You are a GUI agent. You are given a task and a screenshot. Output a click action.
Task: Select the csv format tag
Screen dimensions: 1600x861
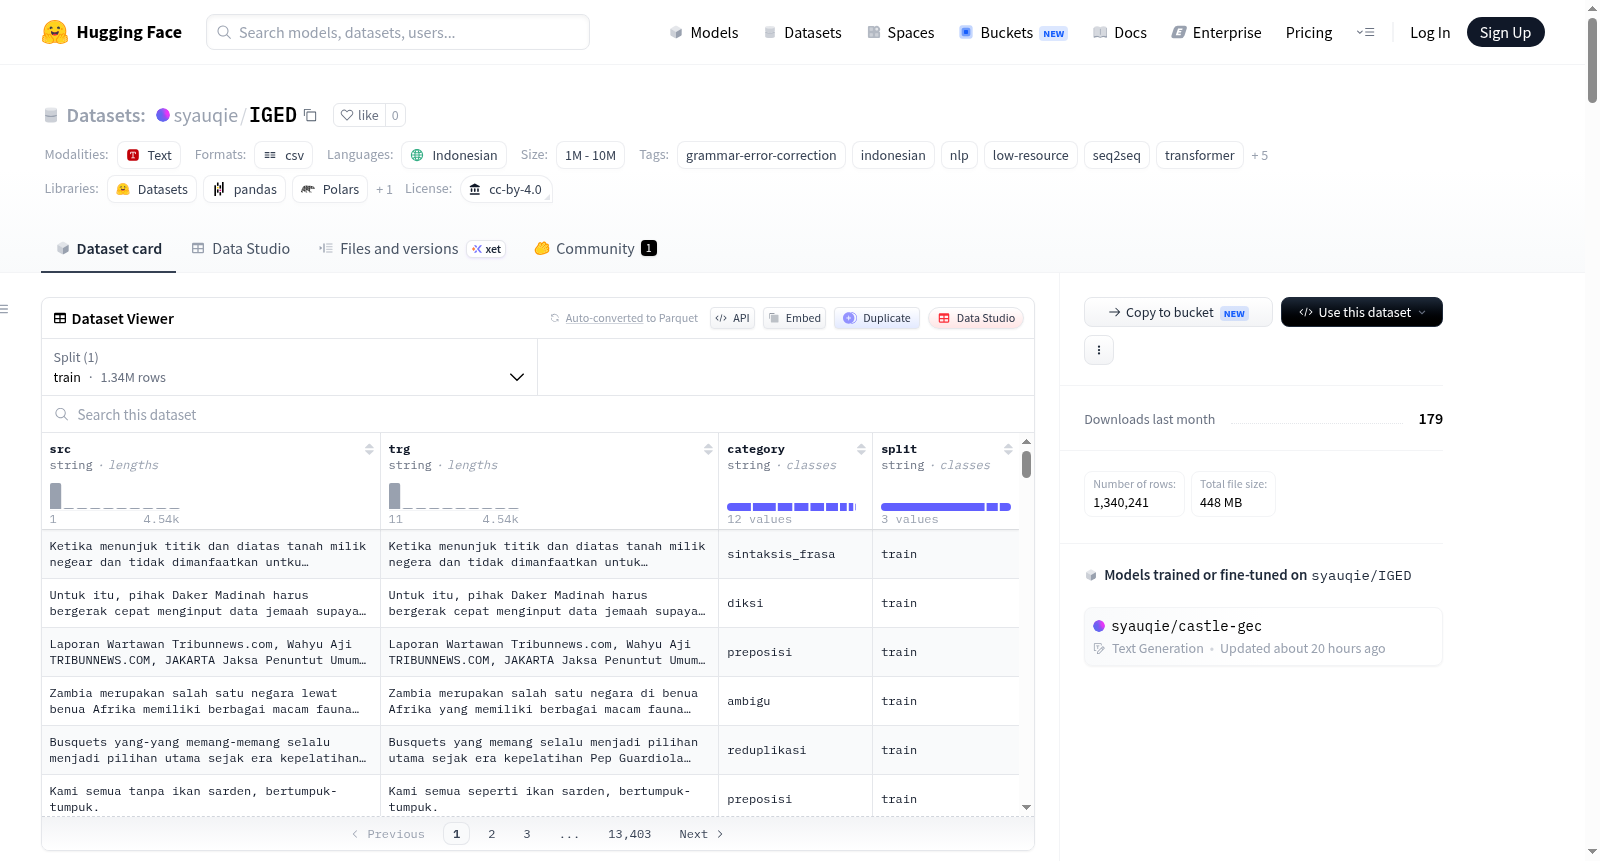click(x=284, y=155)
